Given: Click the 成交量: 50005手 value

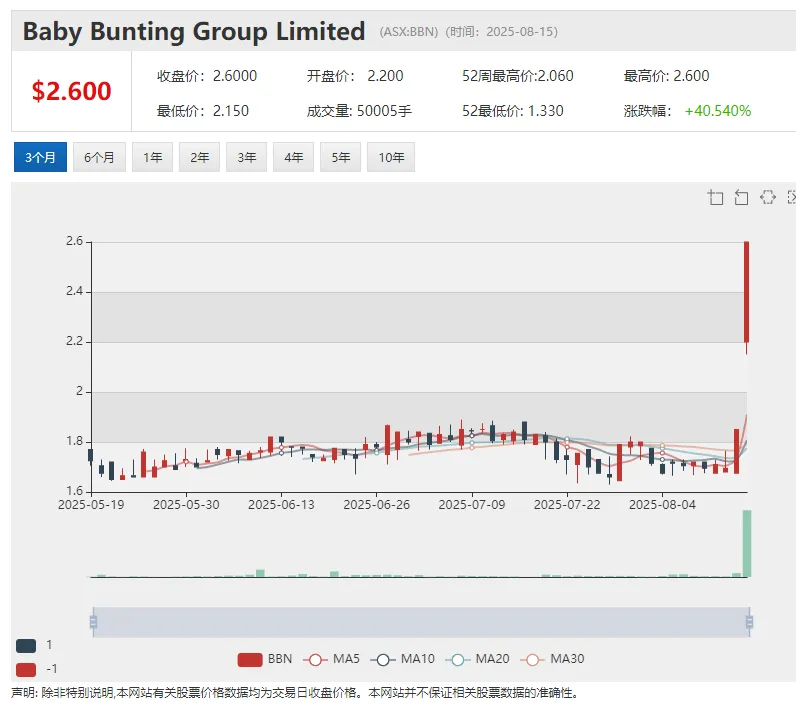Looking at the screenshot, I should 359,111.
